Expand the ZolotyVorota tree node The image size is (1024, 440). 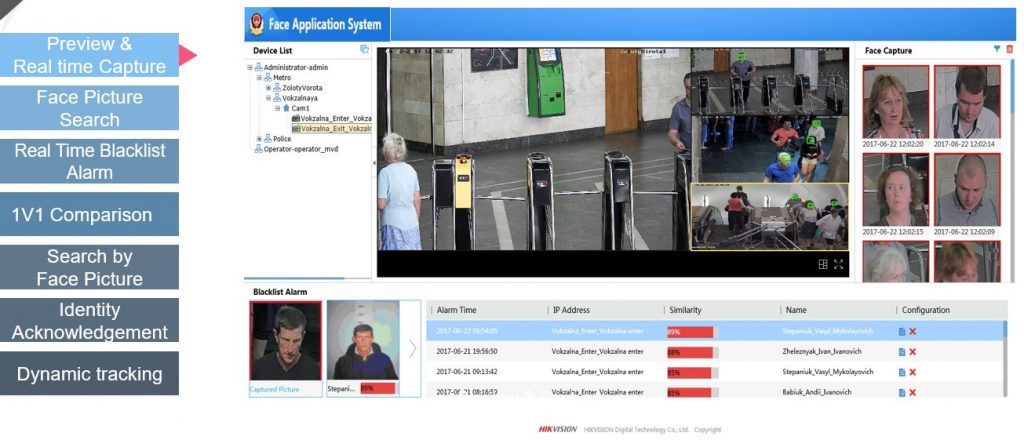coord(268,87)
